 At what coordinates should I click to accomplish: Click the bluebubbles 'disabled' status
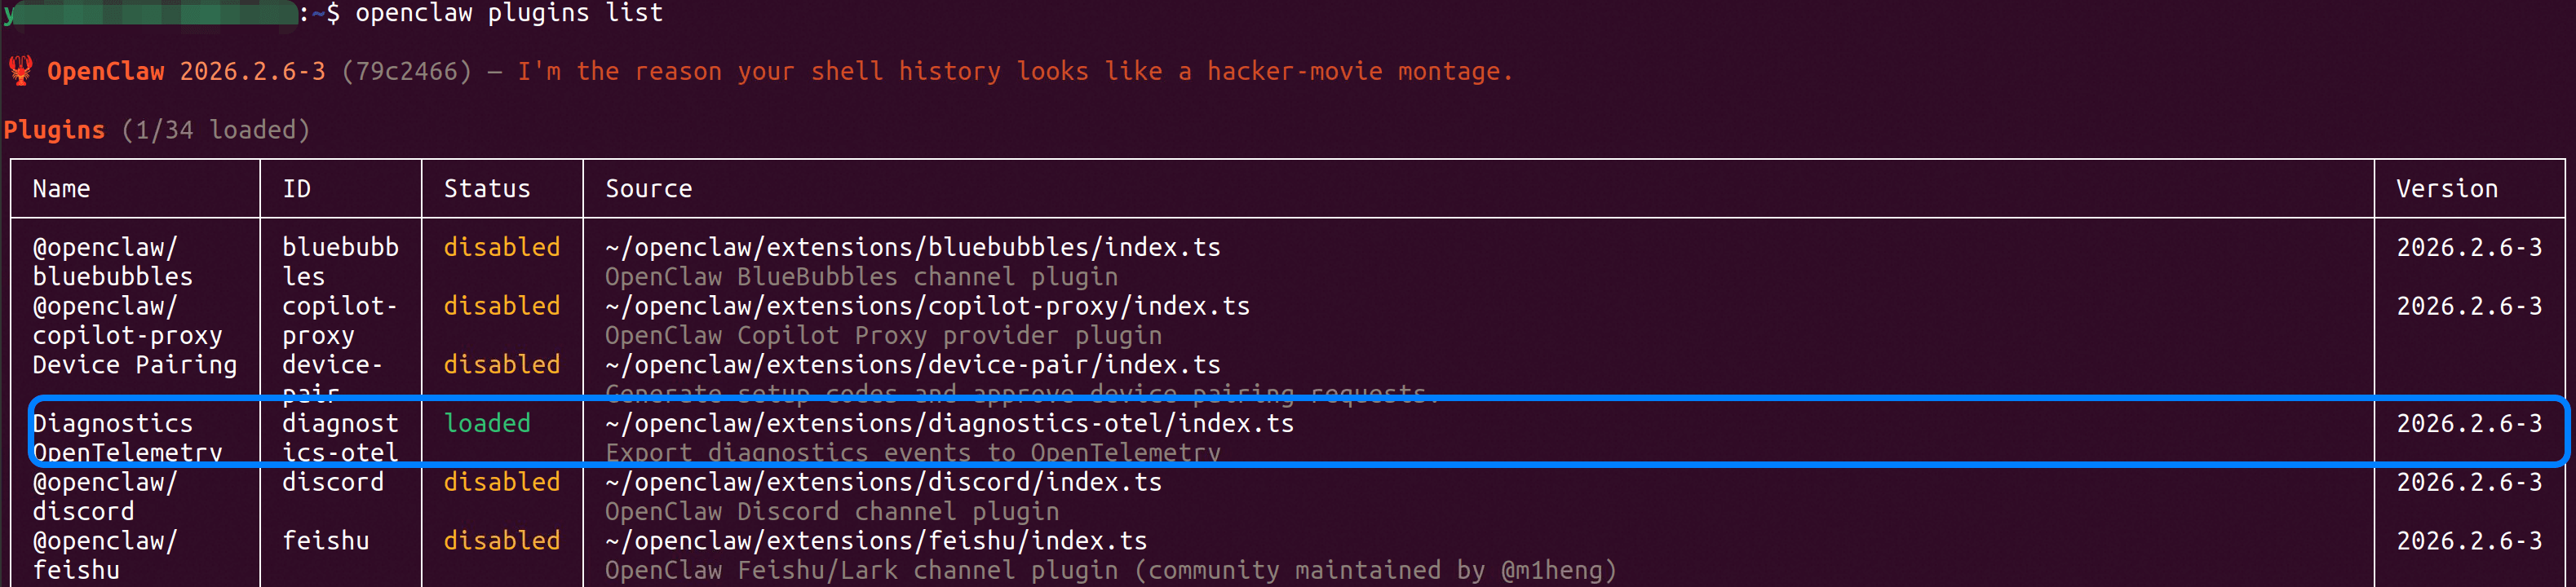(x=501, y=247)
